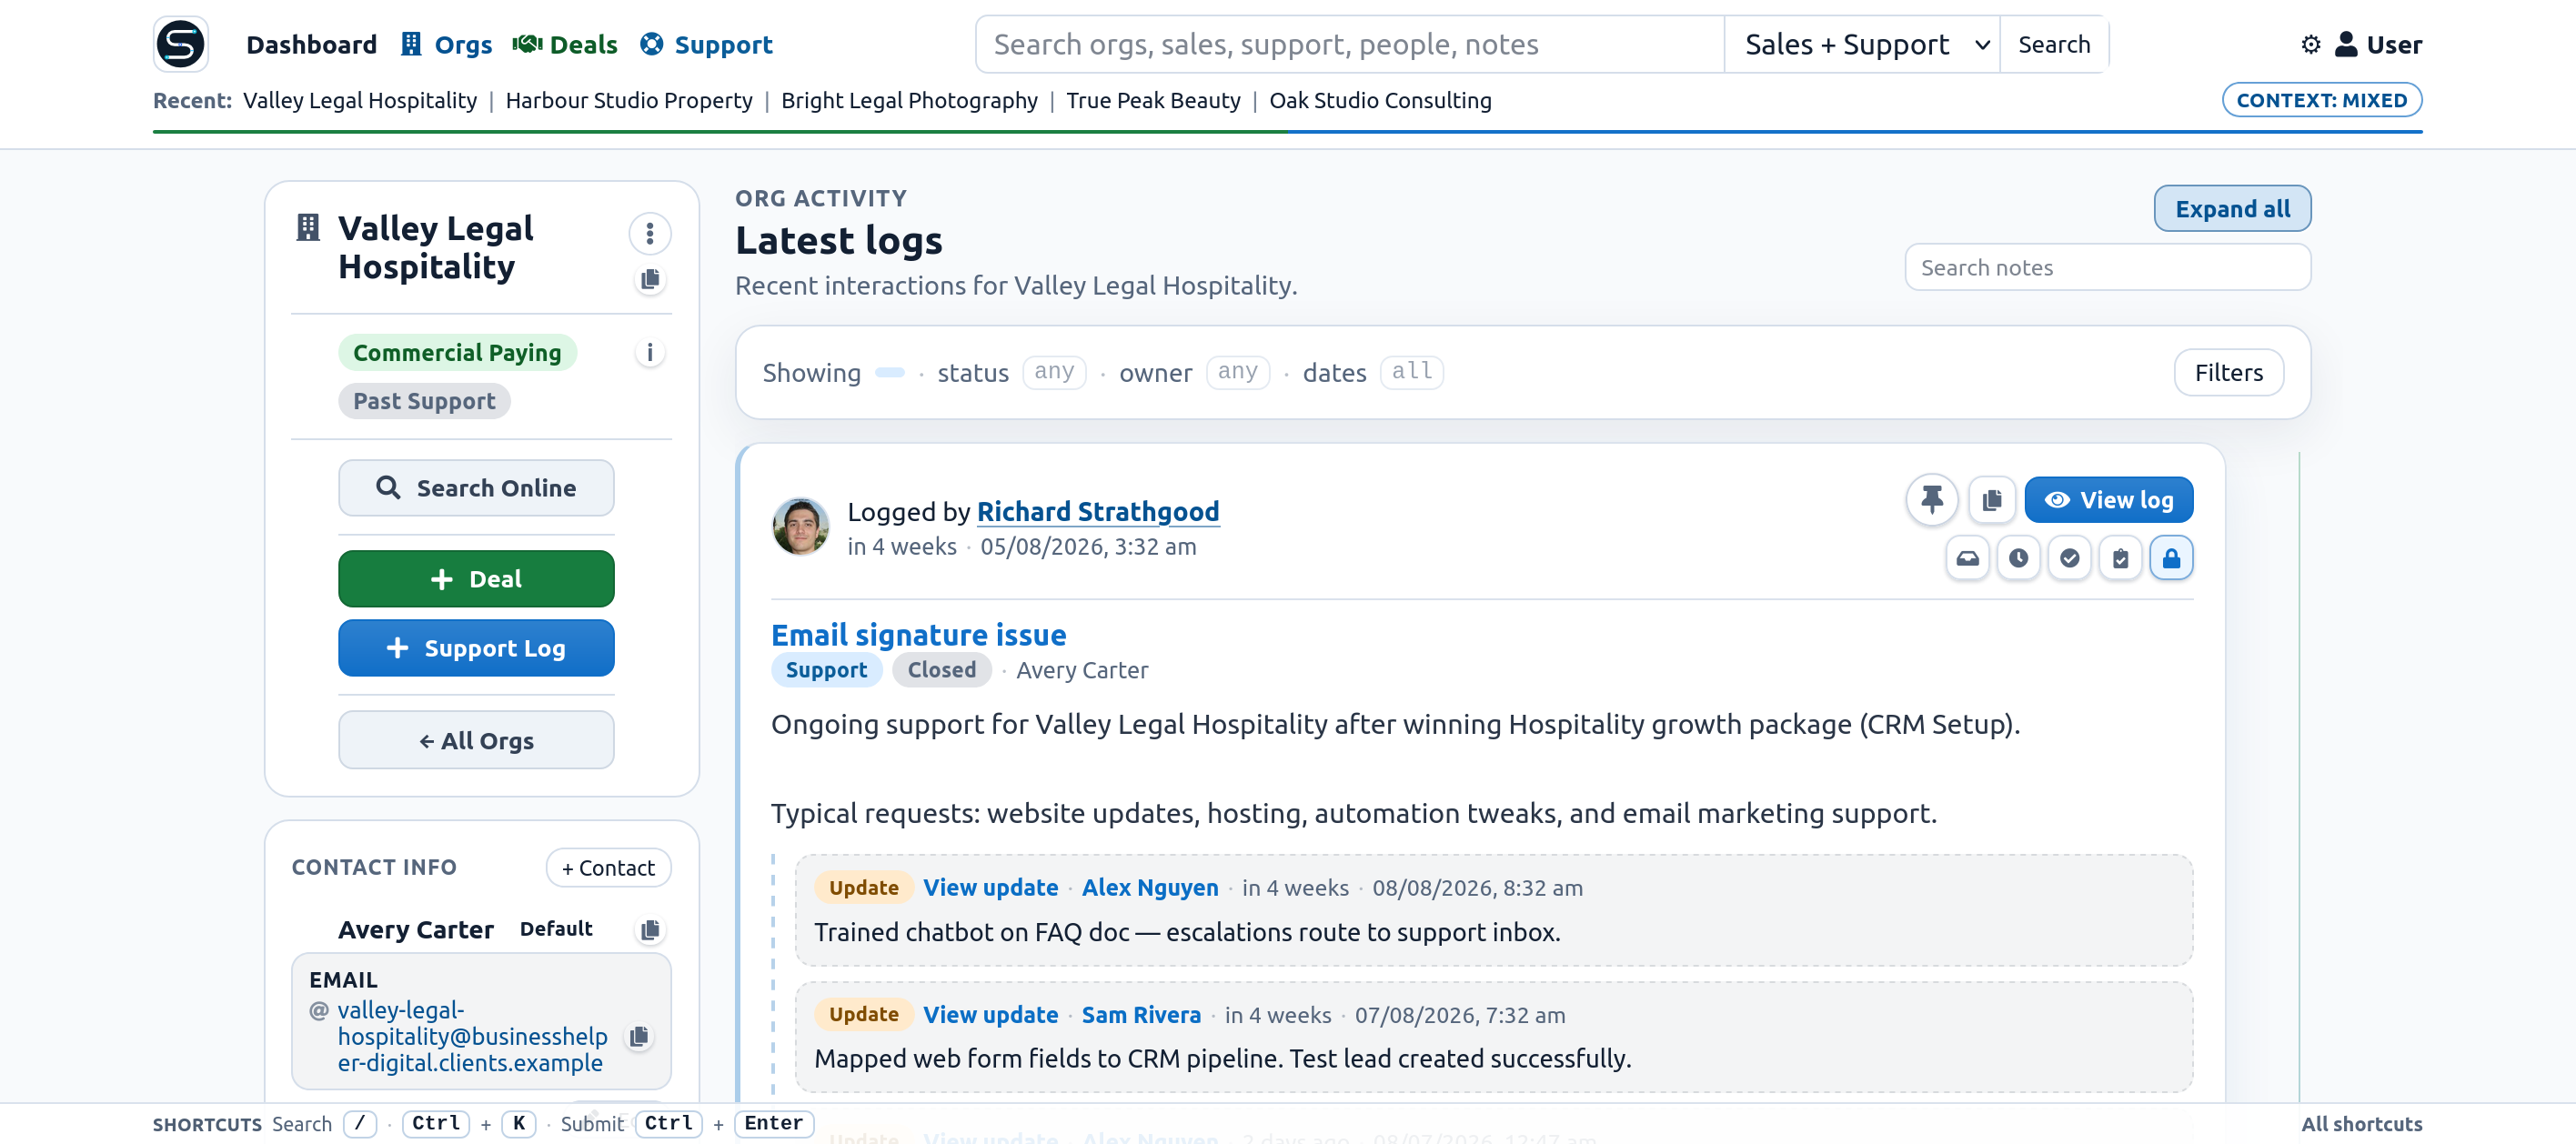Click the Search Online button
The width and height of the screenshot is (2576, 1144).
click(x=476, y=488)
